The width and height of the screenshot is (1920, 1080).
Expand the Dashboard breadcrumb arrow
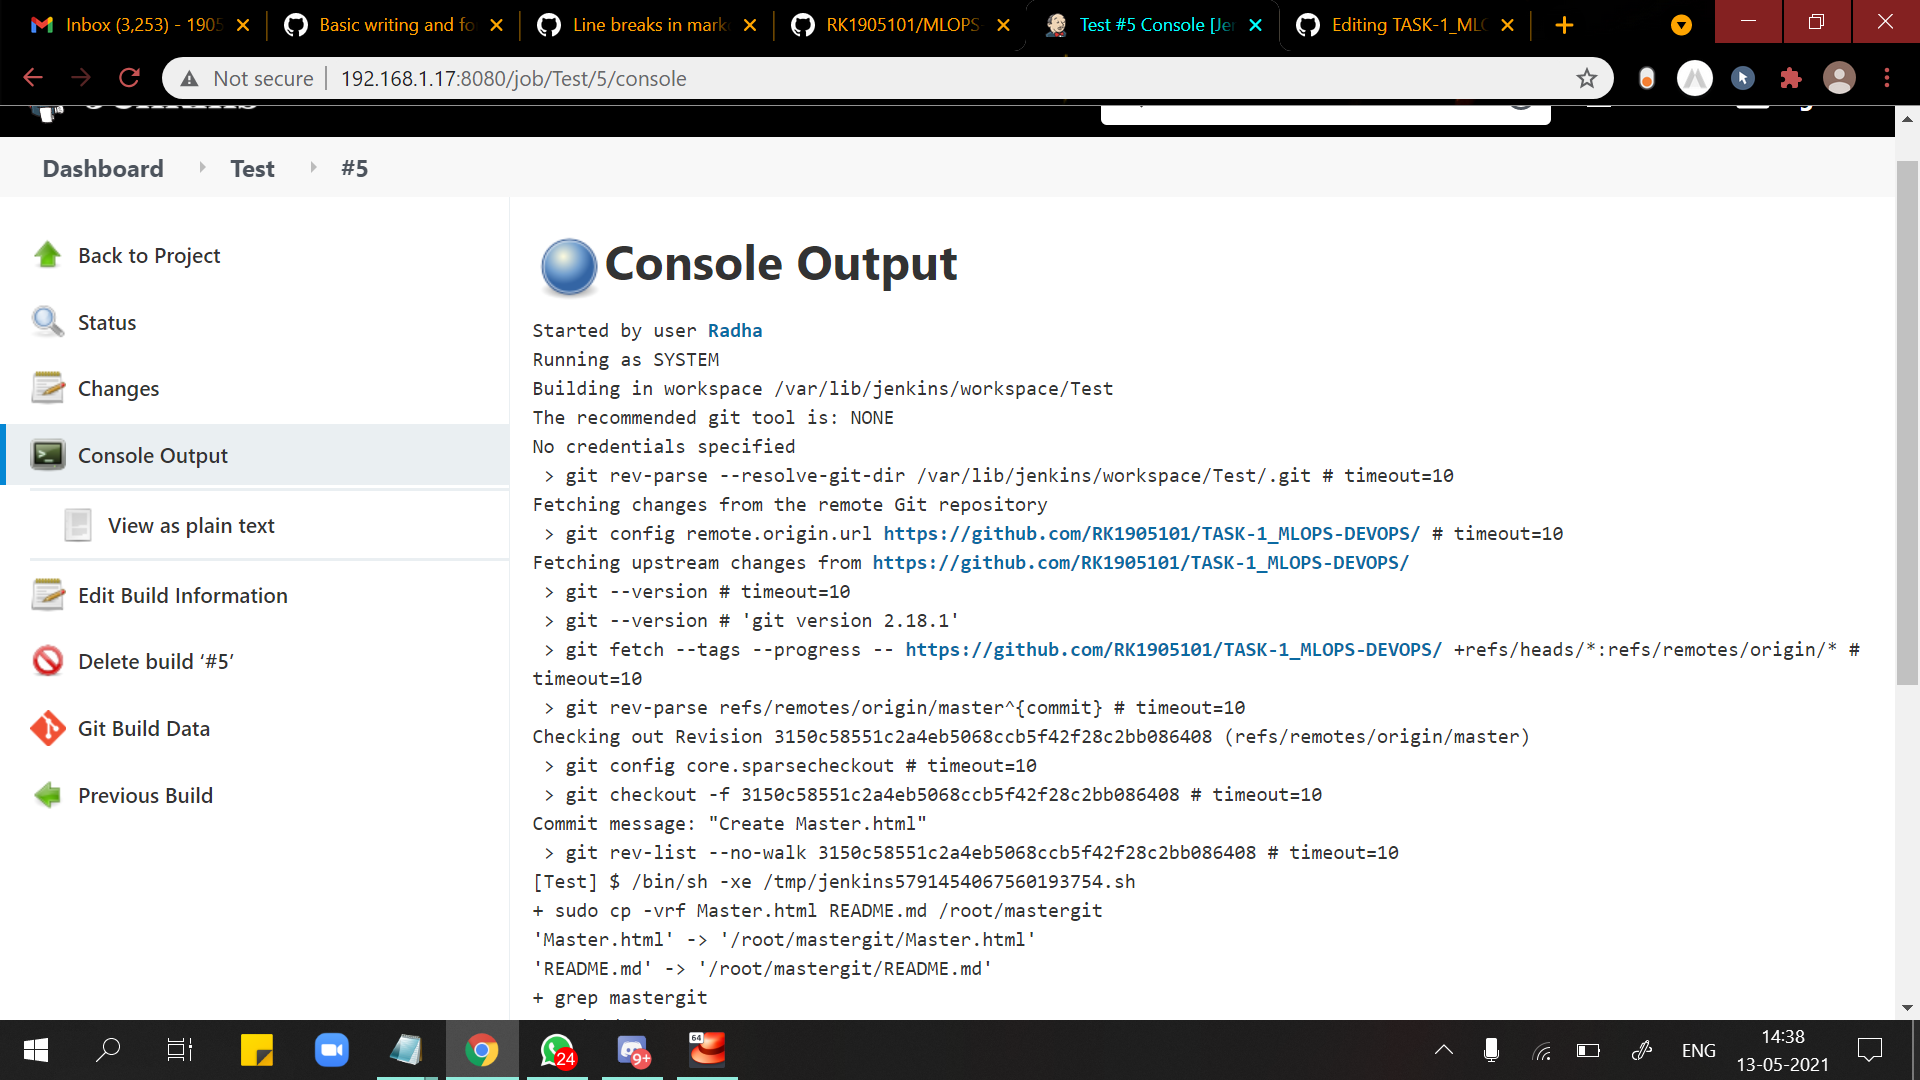click(202, 168)
